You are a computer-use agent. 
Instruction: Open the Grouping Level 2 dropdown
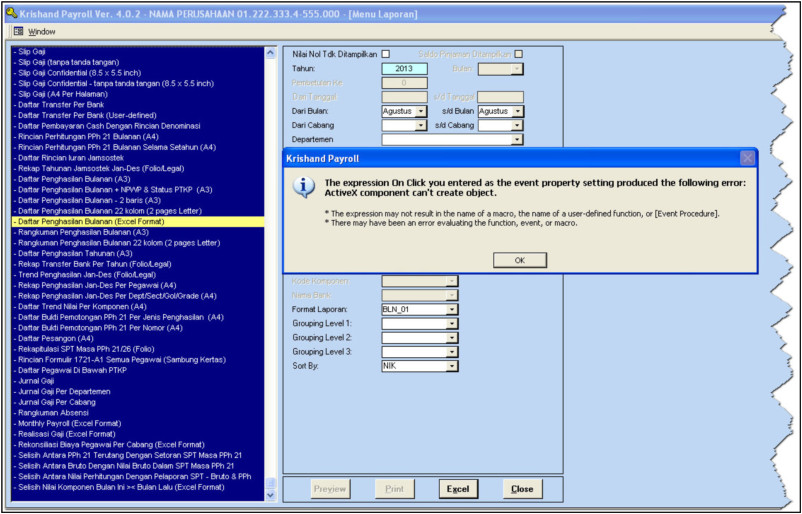click(x=452, y=338)
